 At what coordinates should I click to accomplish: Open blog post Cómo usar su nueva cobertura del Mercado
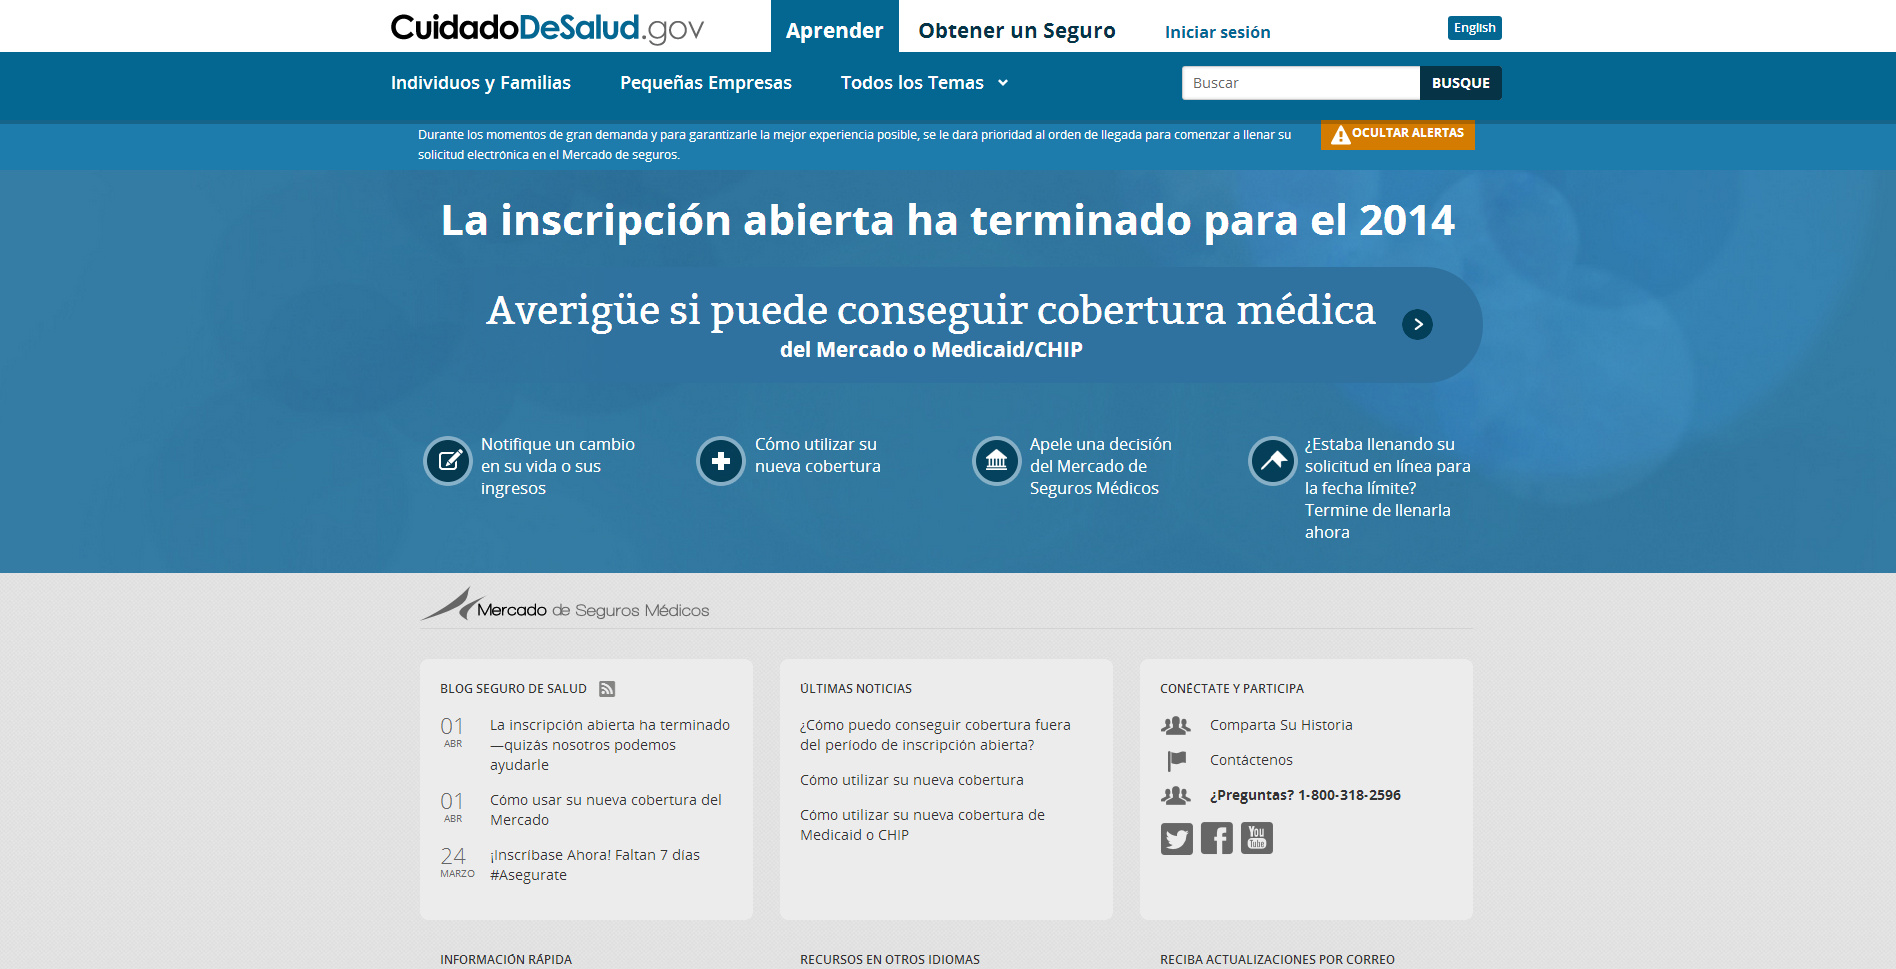pos(605,810)
